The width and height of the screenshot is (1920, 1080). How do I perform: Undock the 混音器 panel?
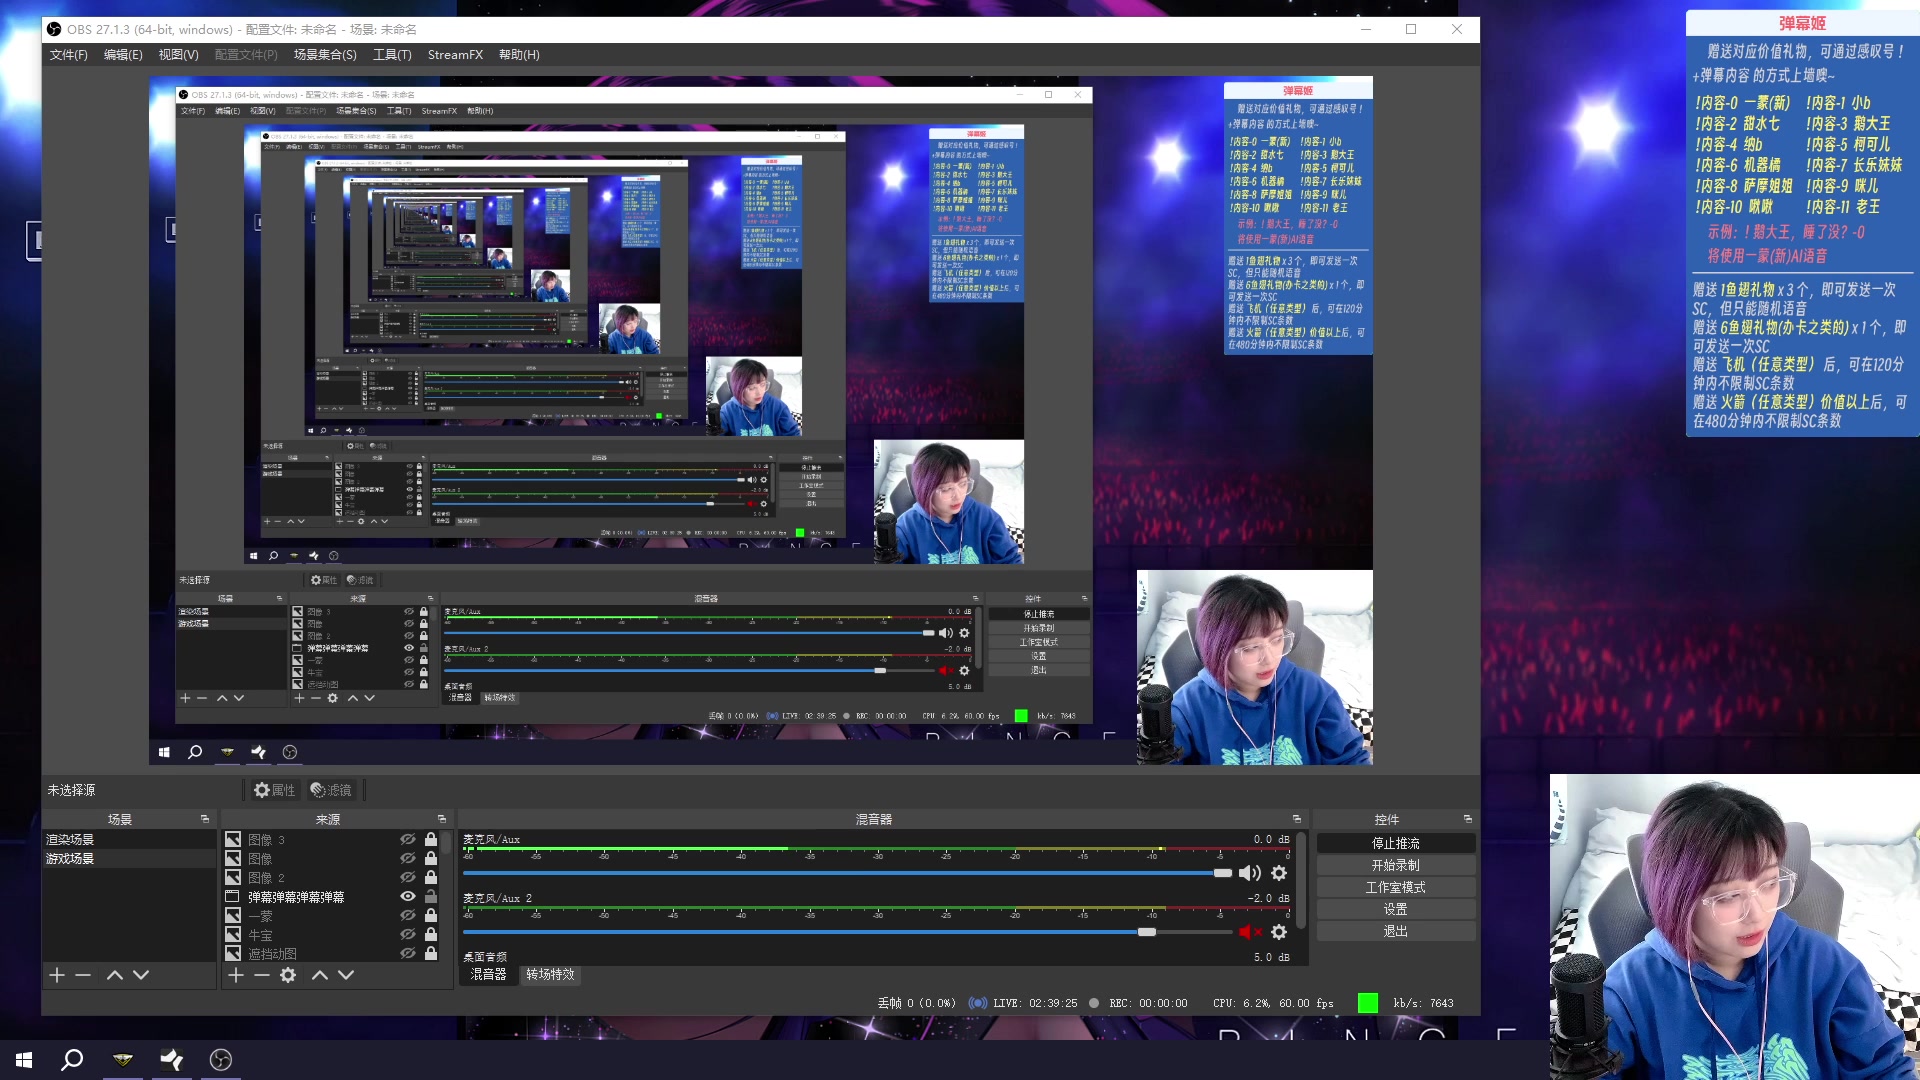[x=1297, y=819]
